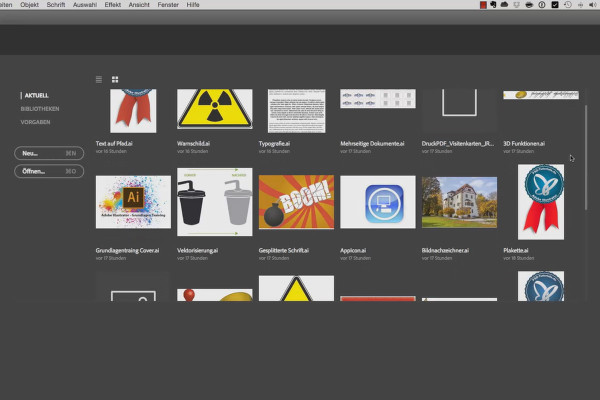Open Text auf Pfad.ai ribbon thumbnail
This screenshot has height=400, width=600.
[133, 111]
